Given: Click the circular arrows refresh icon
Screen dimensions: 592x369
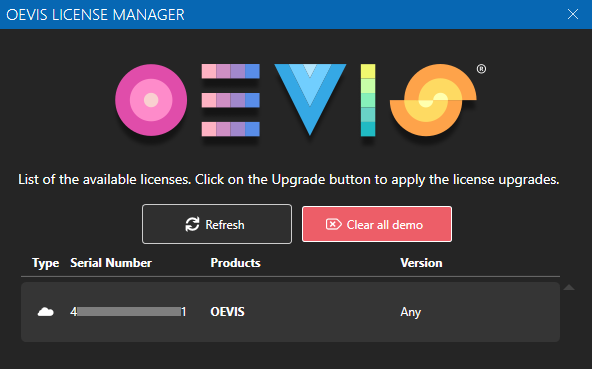Looking at the screenshot, I should (192, 224).
